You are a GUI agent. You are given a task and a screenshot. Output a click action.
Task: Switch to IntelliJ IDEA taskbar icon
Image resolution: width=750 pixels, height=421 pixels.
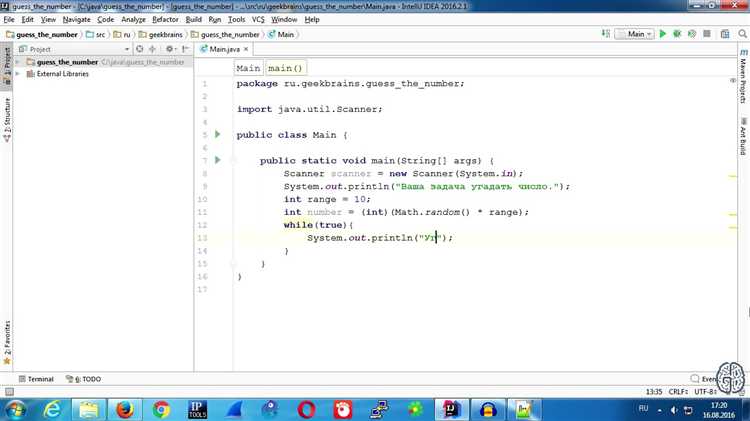[x=452, y=410]
